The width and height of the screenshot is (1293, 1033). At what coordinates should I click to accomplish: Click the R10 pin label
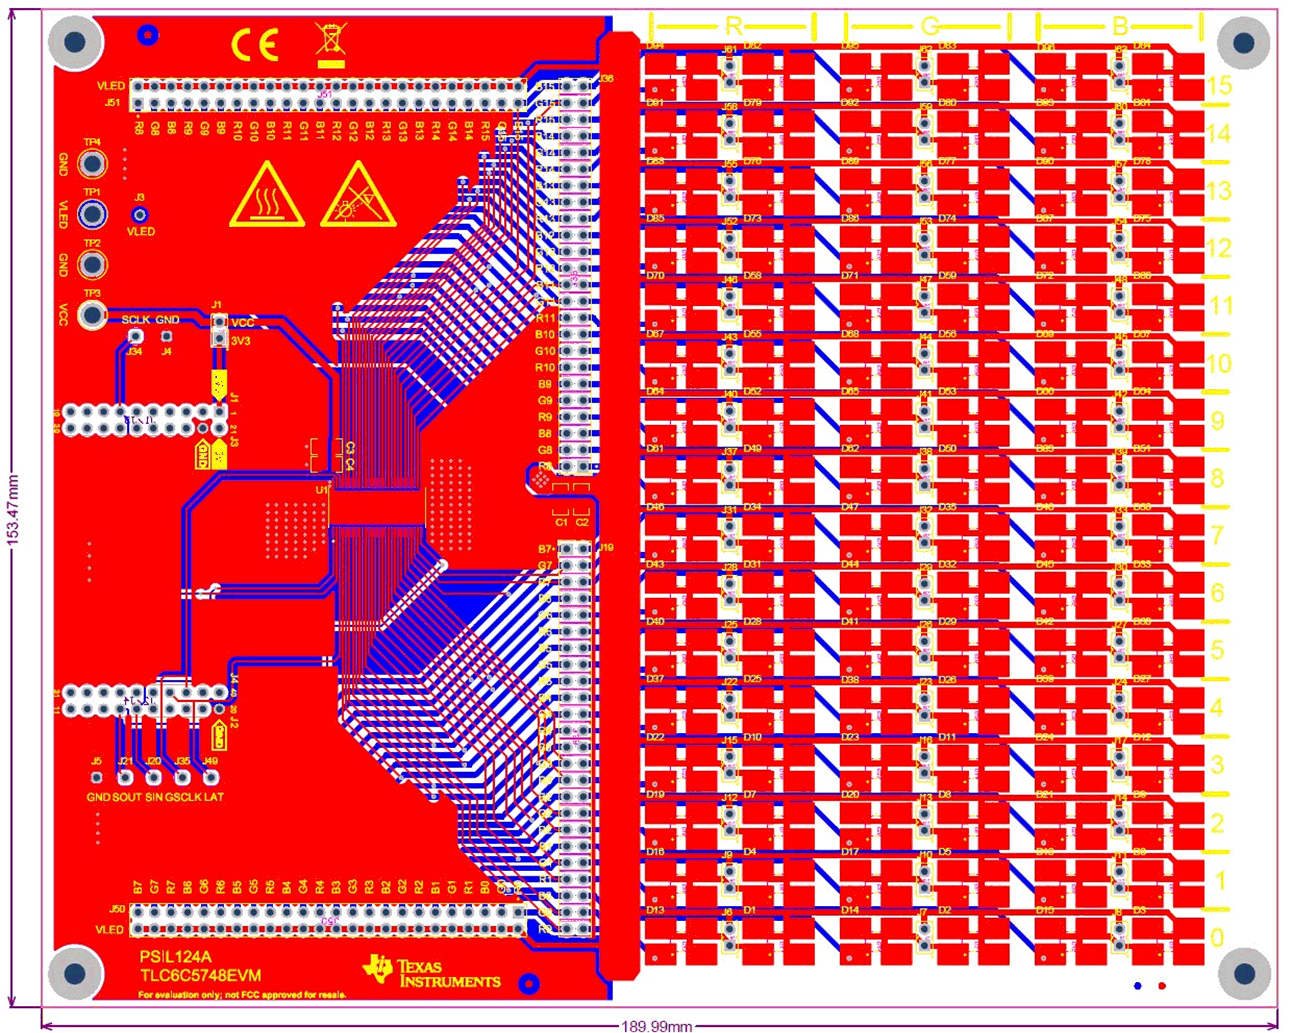click(x=544, y=368)
